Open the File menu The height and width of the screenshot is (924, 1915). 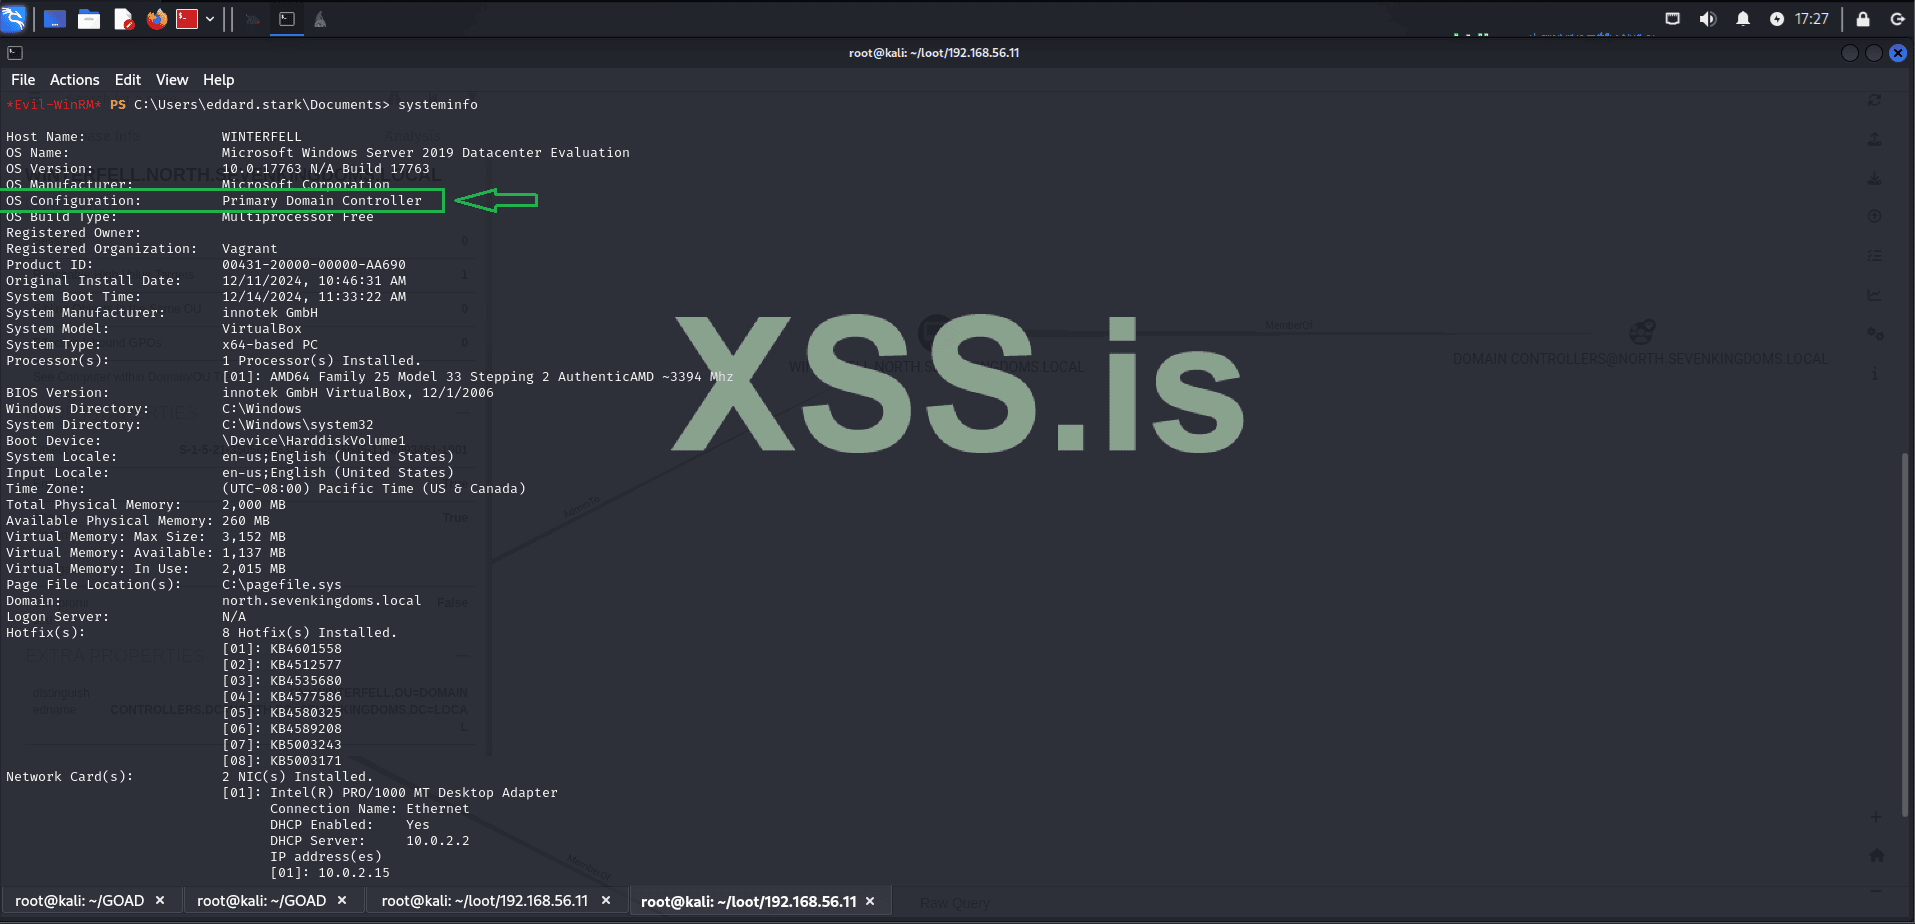pyautogui.click(x=23, y=80)
